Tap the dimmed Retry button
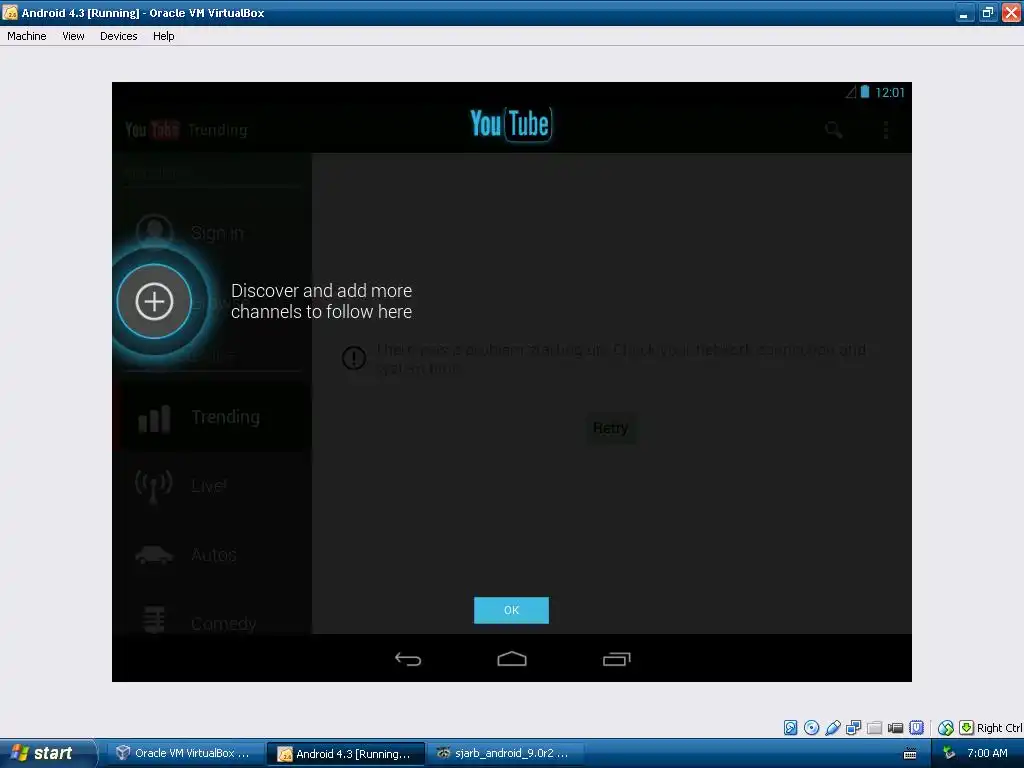1024x768 pixels. point(611,428)
